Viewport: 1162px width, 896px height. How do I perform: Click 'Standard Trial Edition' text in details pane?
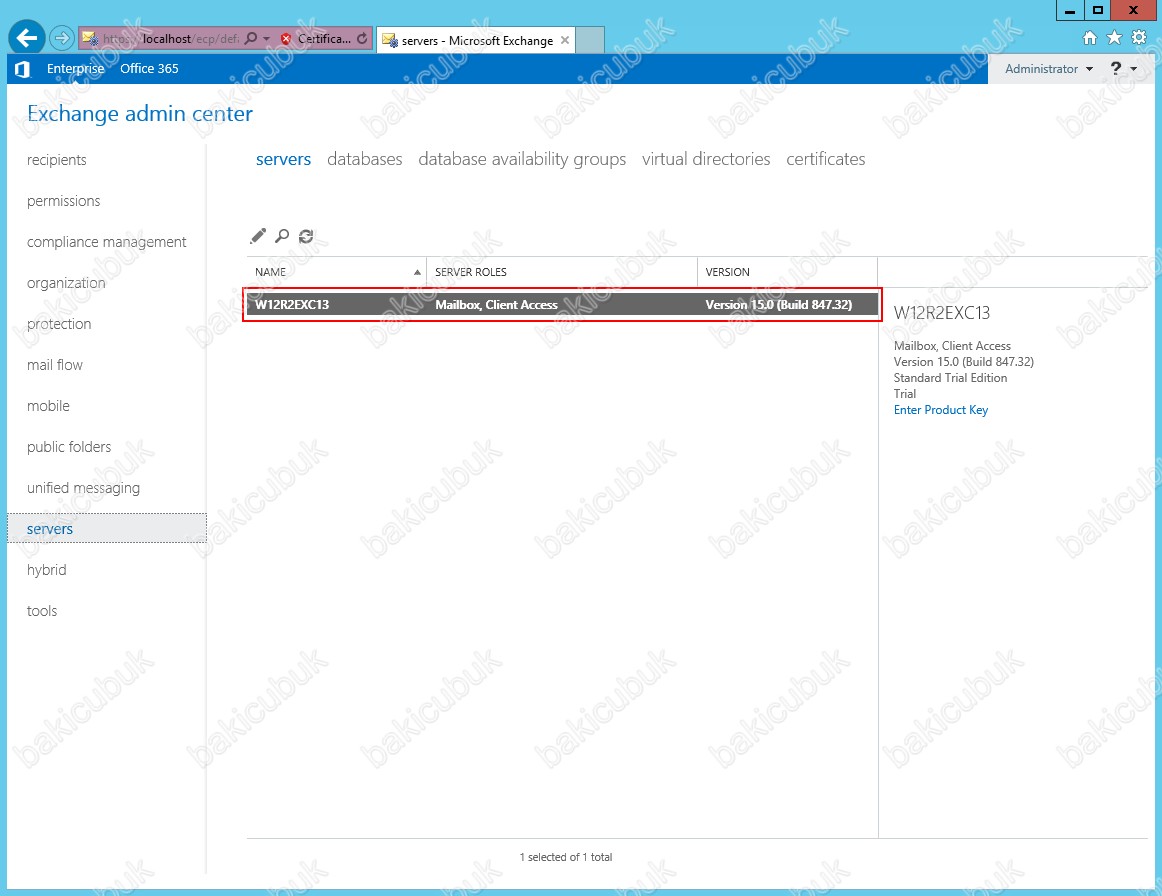[x=950, y=378]
